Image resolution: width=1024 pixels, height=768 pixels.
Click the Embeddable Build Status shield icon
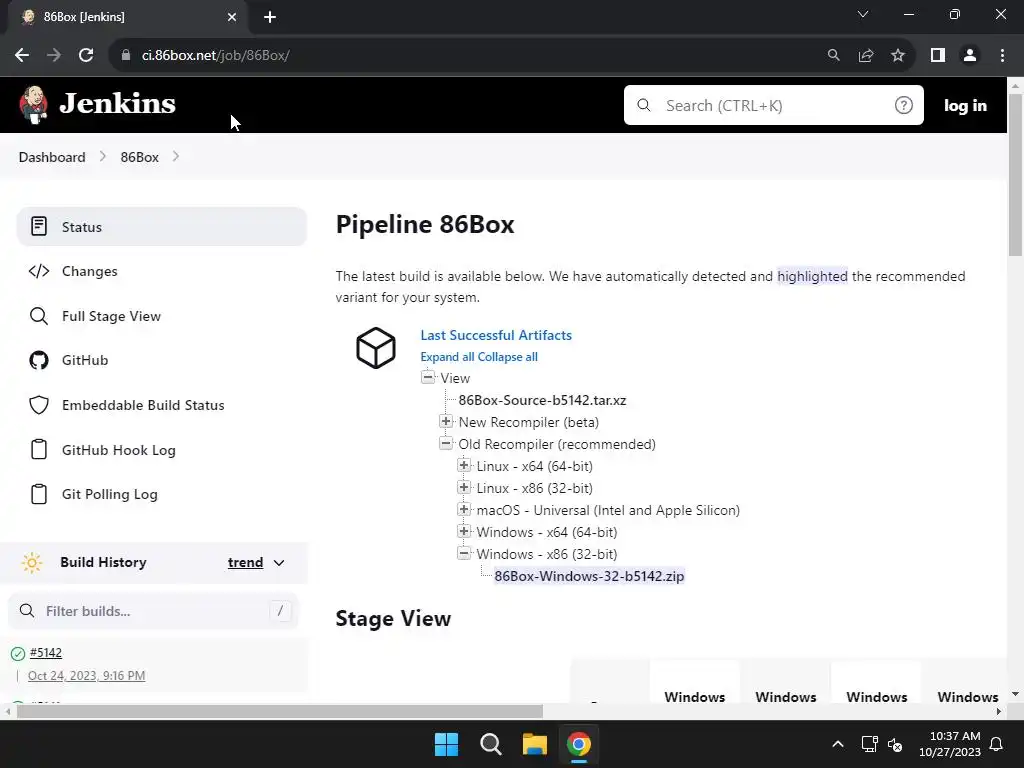[39, 405]
